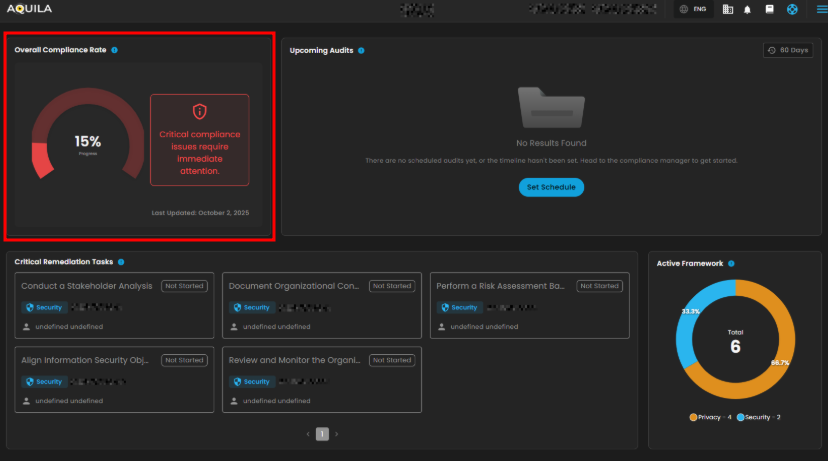The image size is (828, 461).
Task: Toggle the Security legend item
Action: (758, 417)
